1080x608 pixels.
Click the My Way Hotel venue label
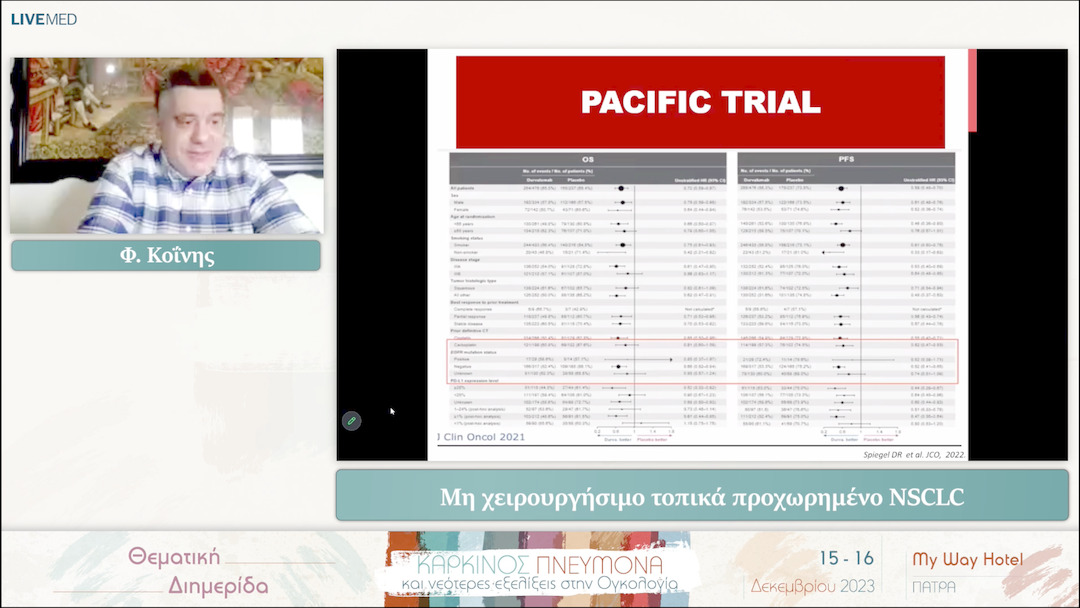(965, 560)
